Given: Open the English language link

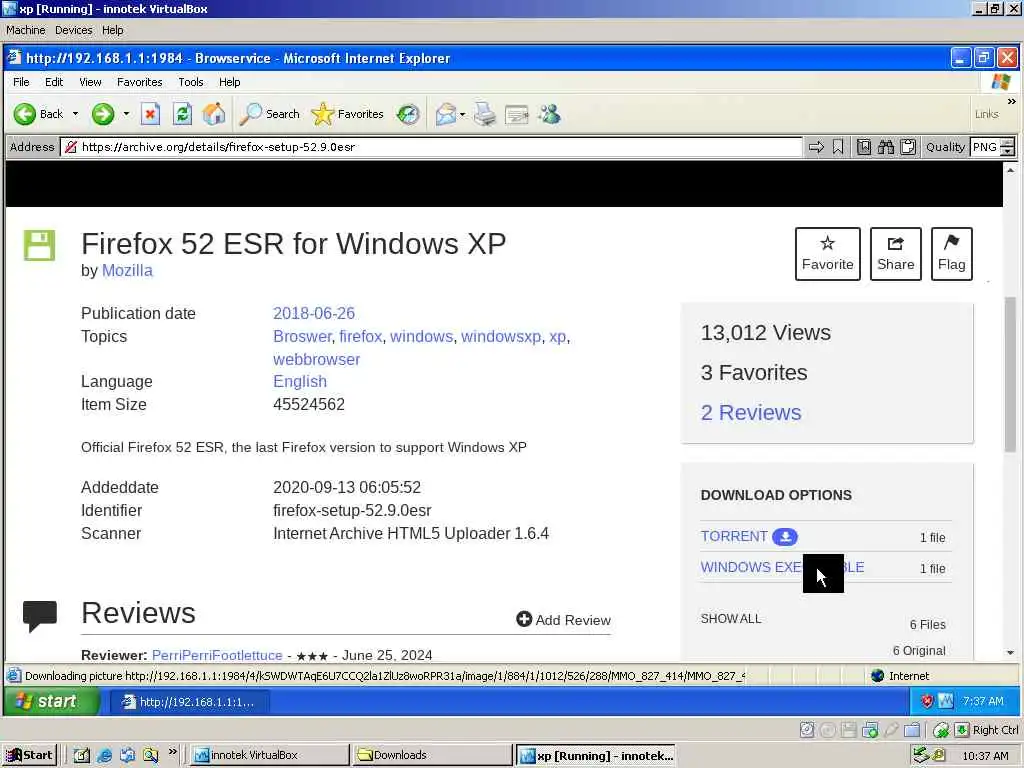Looking at the screenshot, I should coord(300,381).
